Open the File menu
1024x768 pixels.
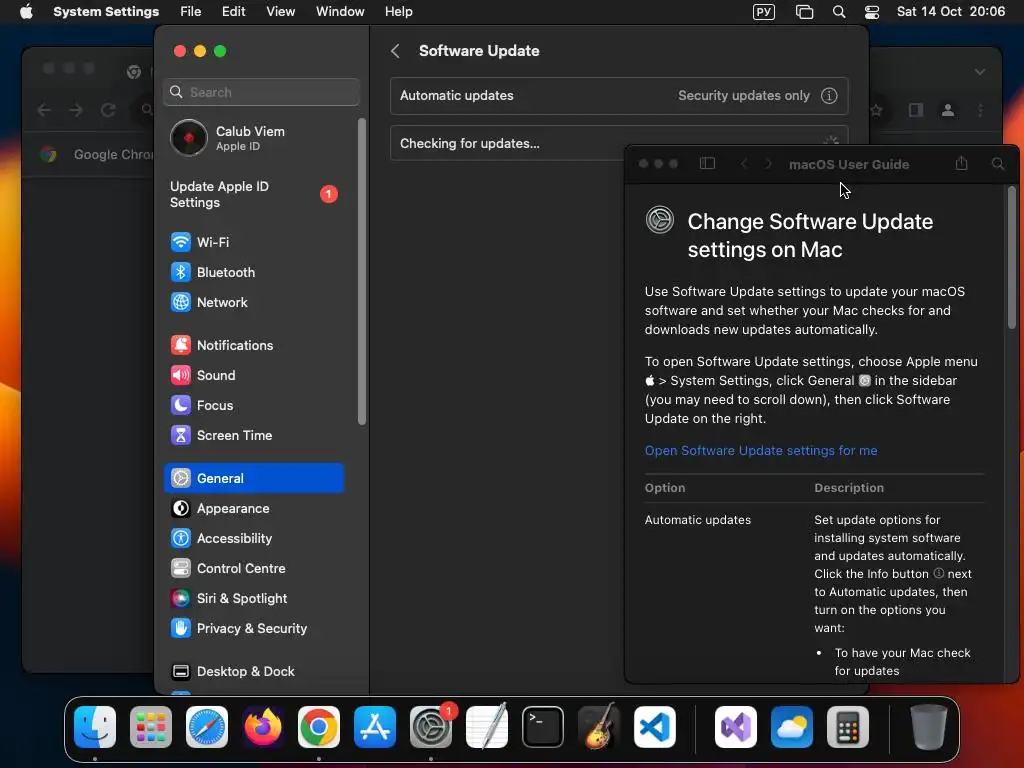point(191,12)
